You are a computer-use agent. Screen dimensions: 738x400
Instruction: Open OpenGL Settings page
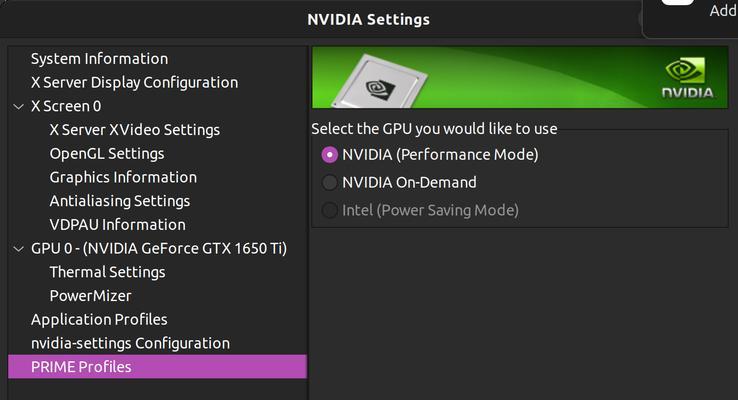(107, 153)
